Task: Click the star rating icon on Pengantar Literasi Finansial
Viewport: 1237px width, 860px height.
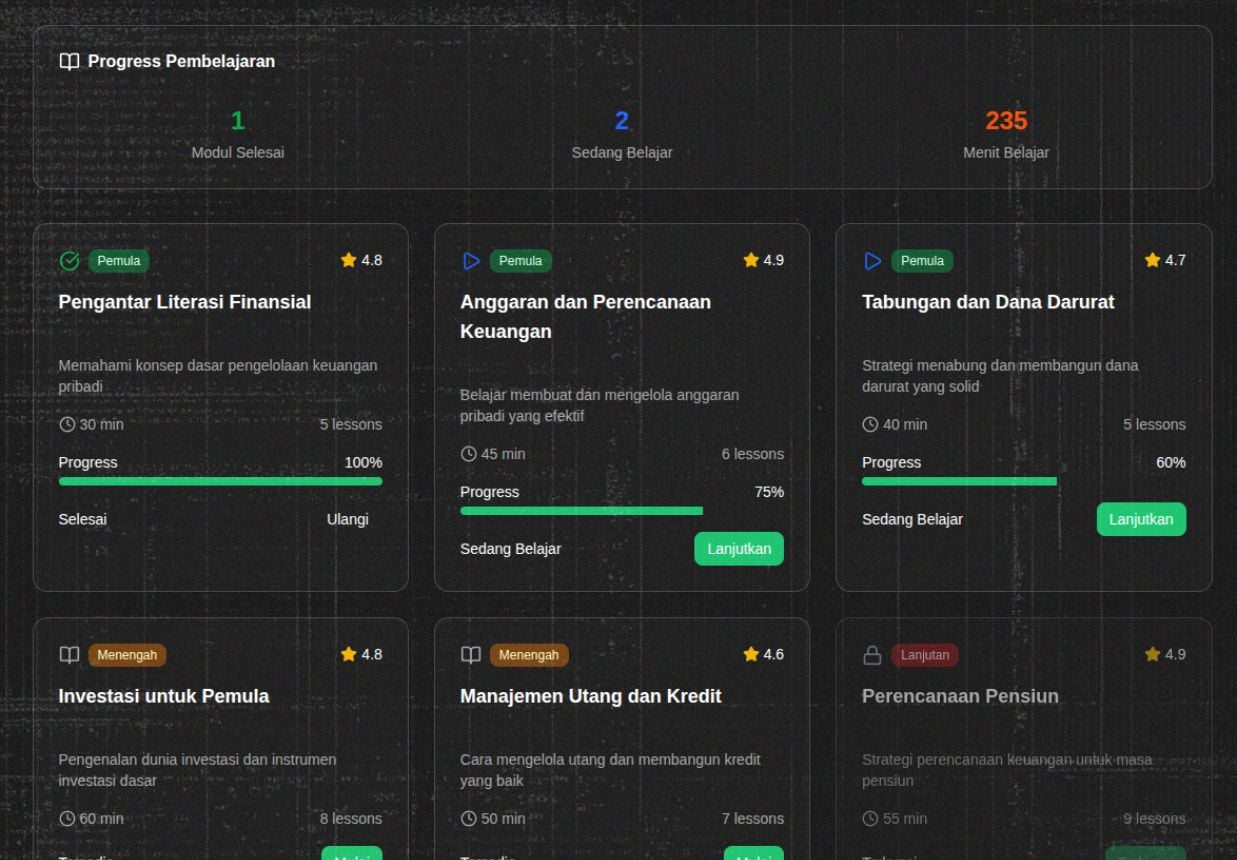Action: (349, 260)
